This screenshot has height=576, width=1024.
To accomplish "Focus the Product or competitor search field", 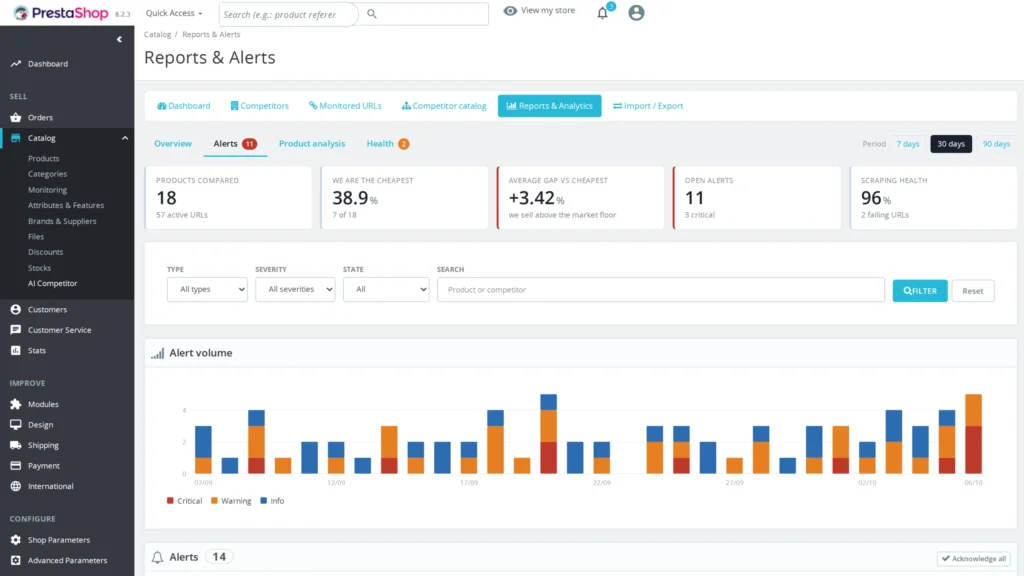I will click(661, 290).
